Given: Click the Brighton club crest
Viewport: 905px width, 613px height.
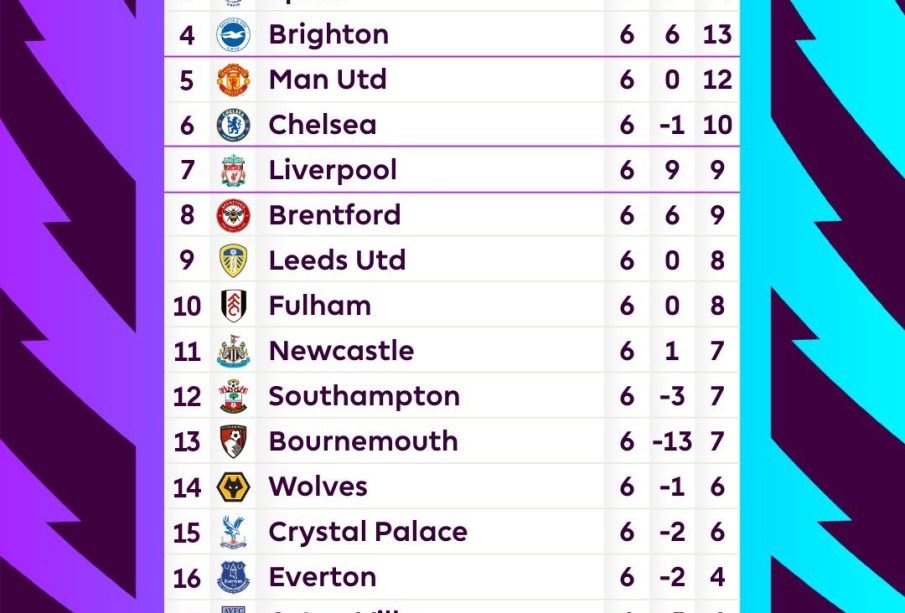Looking at the screenshot, I should (233, 35).
